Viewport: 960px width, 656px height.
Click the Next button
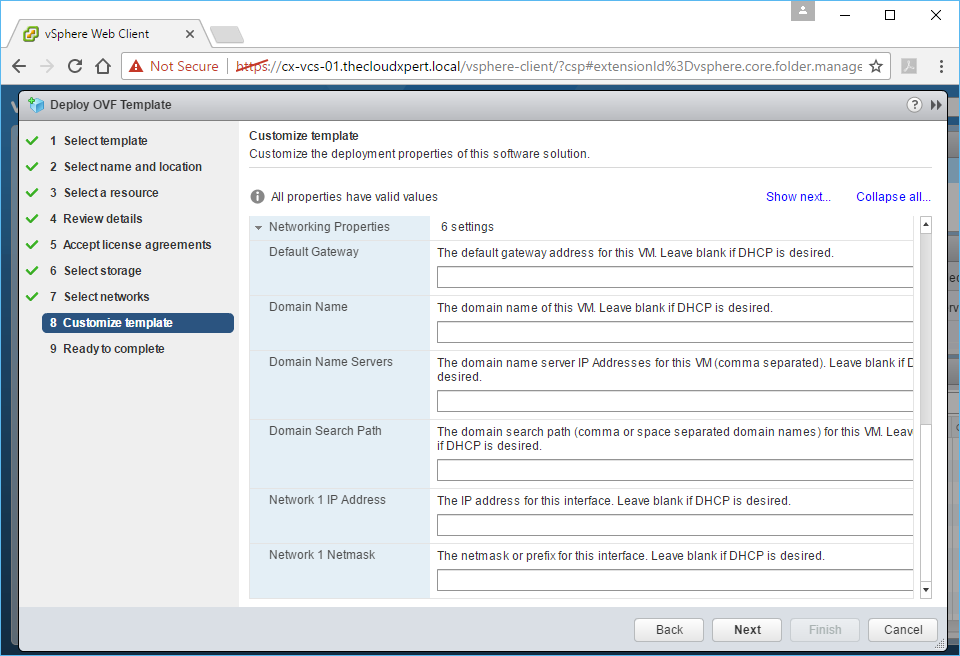(x=747, y=630)
